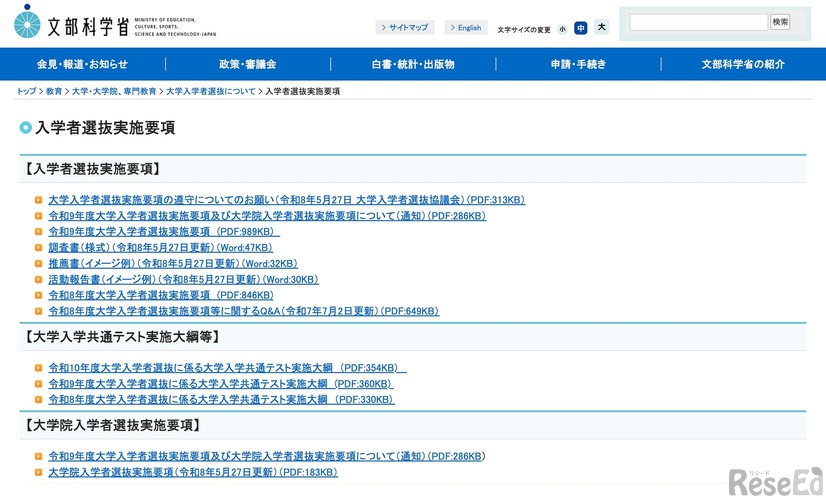Open the 286KB 通知 PDF under 大学院入学者選抜実施要項
The height and width of the screenshot is (498, 826).
(x=267, y=456)
